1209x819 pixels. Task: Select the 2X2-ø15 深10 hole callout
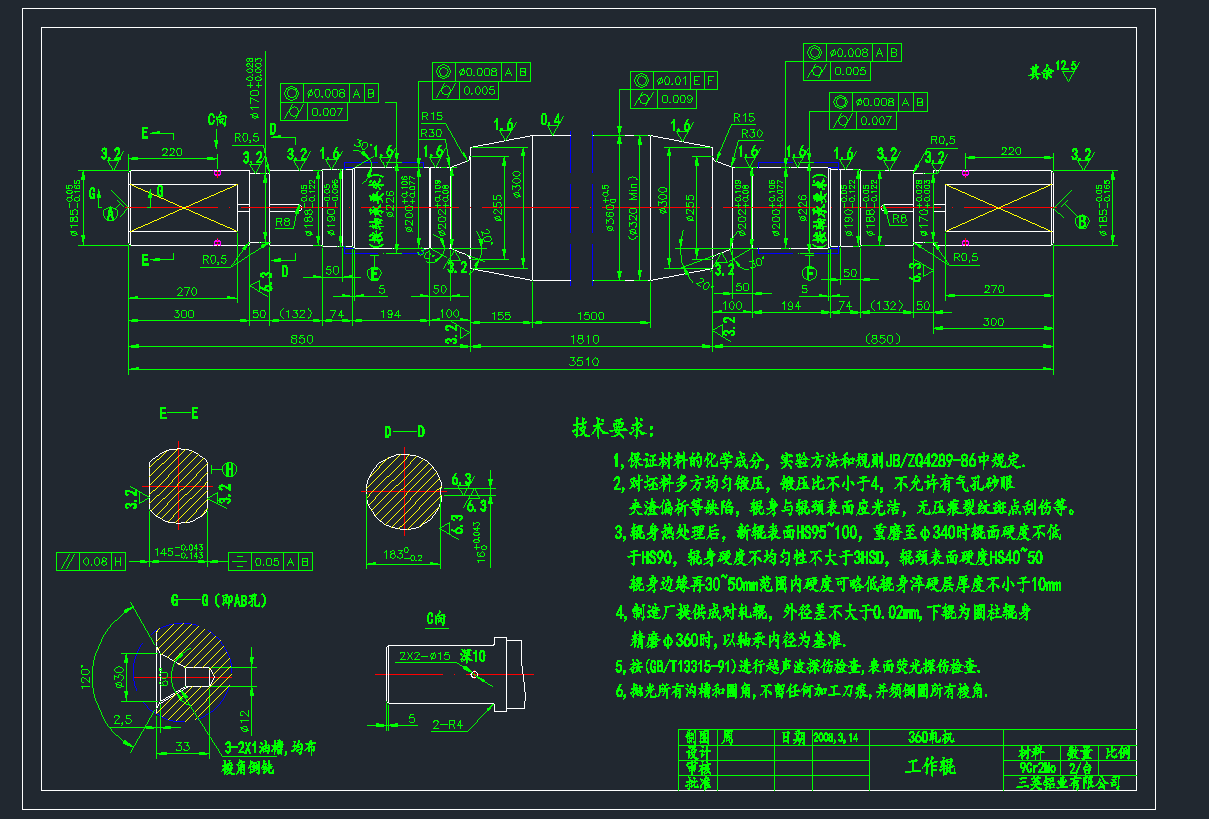click(x=441, y=656)
